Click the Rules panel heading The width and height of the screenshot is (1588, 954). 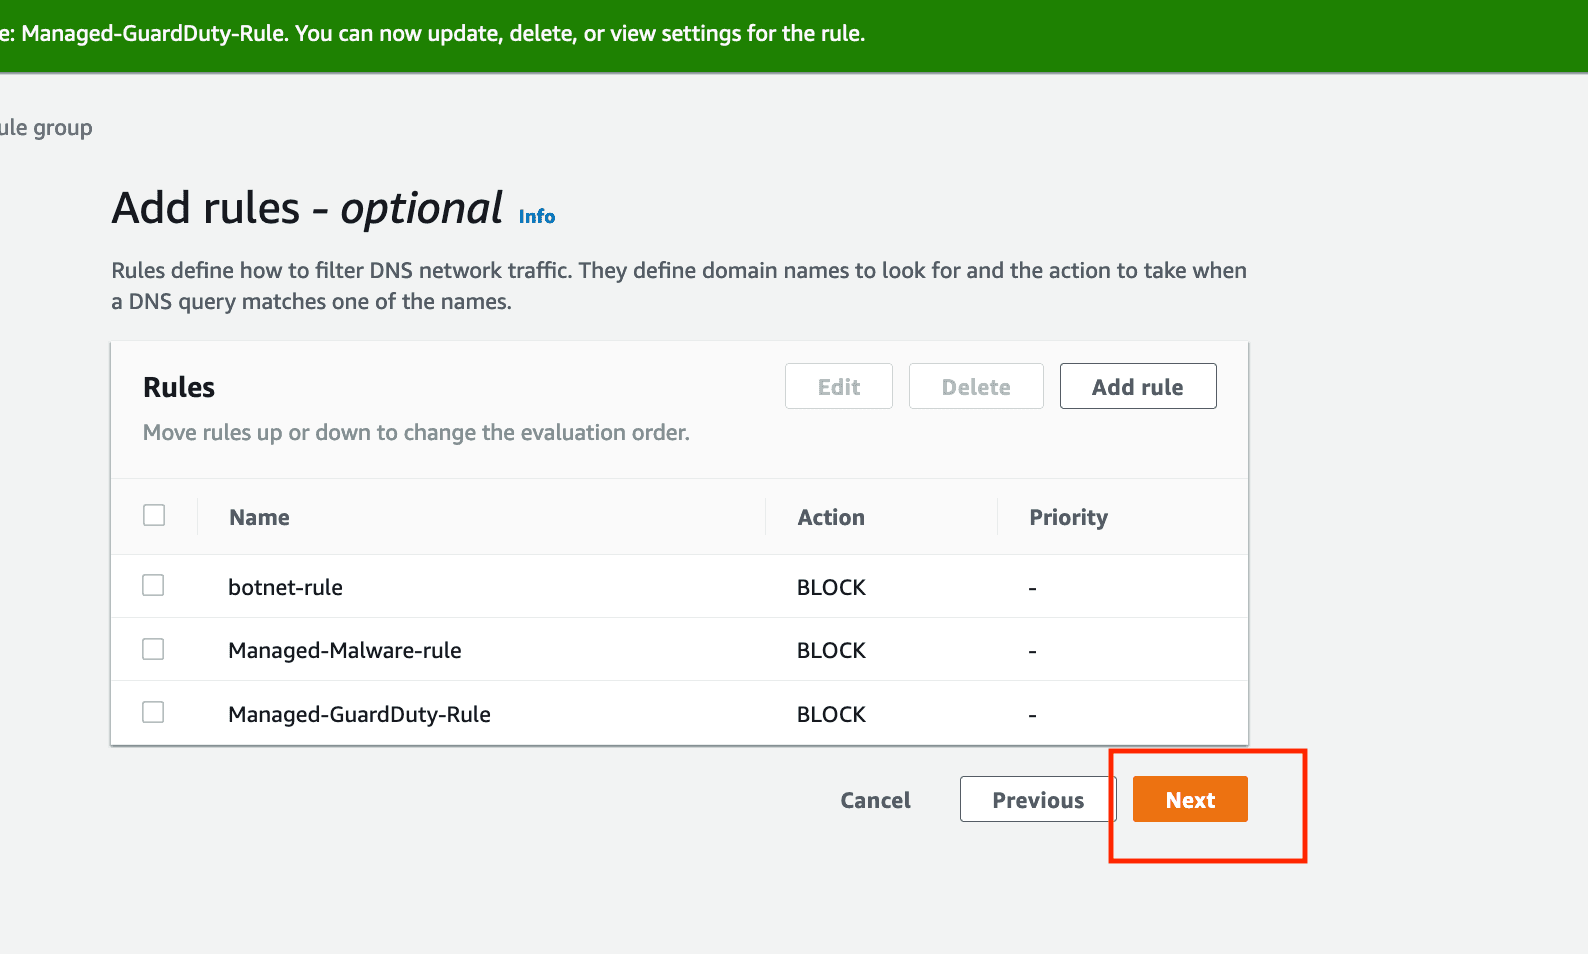179,387
